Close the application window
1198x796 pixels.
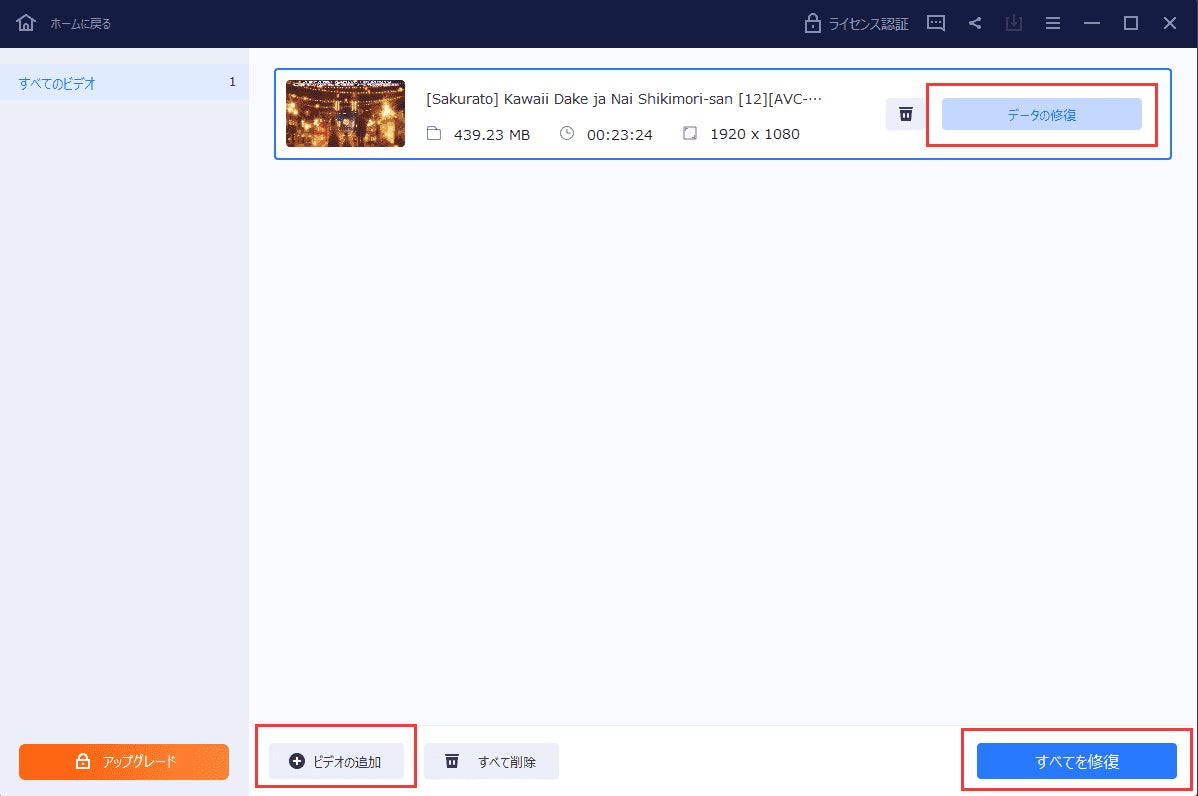pos(1170,23)
